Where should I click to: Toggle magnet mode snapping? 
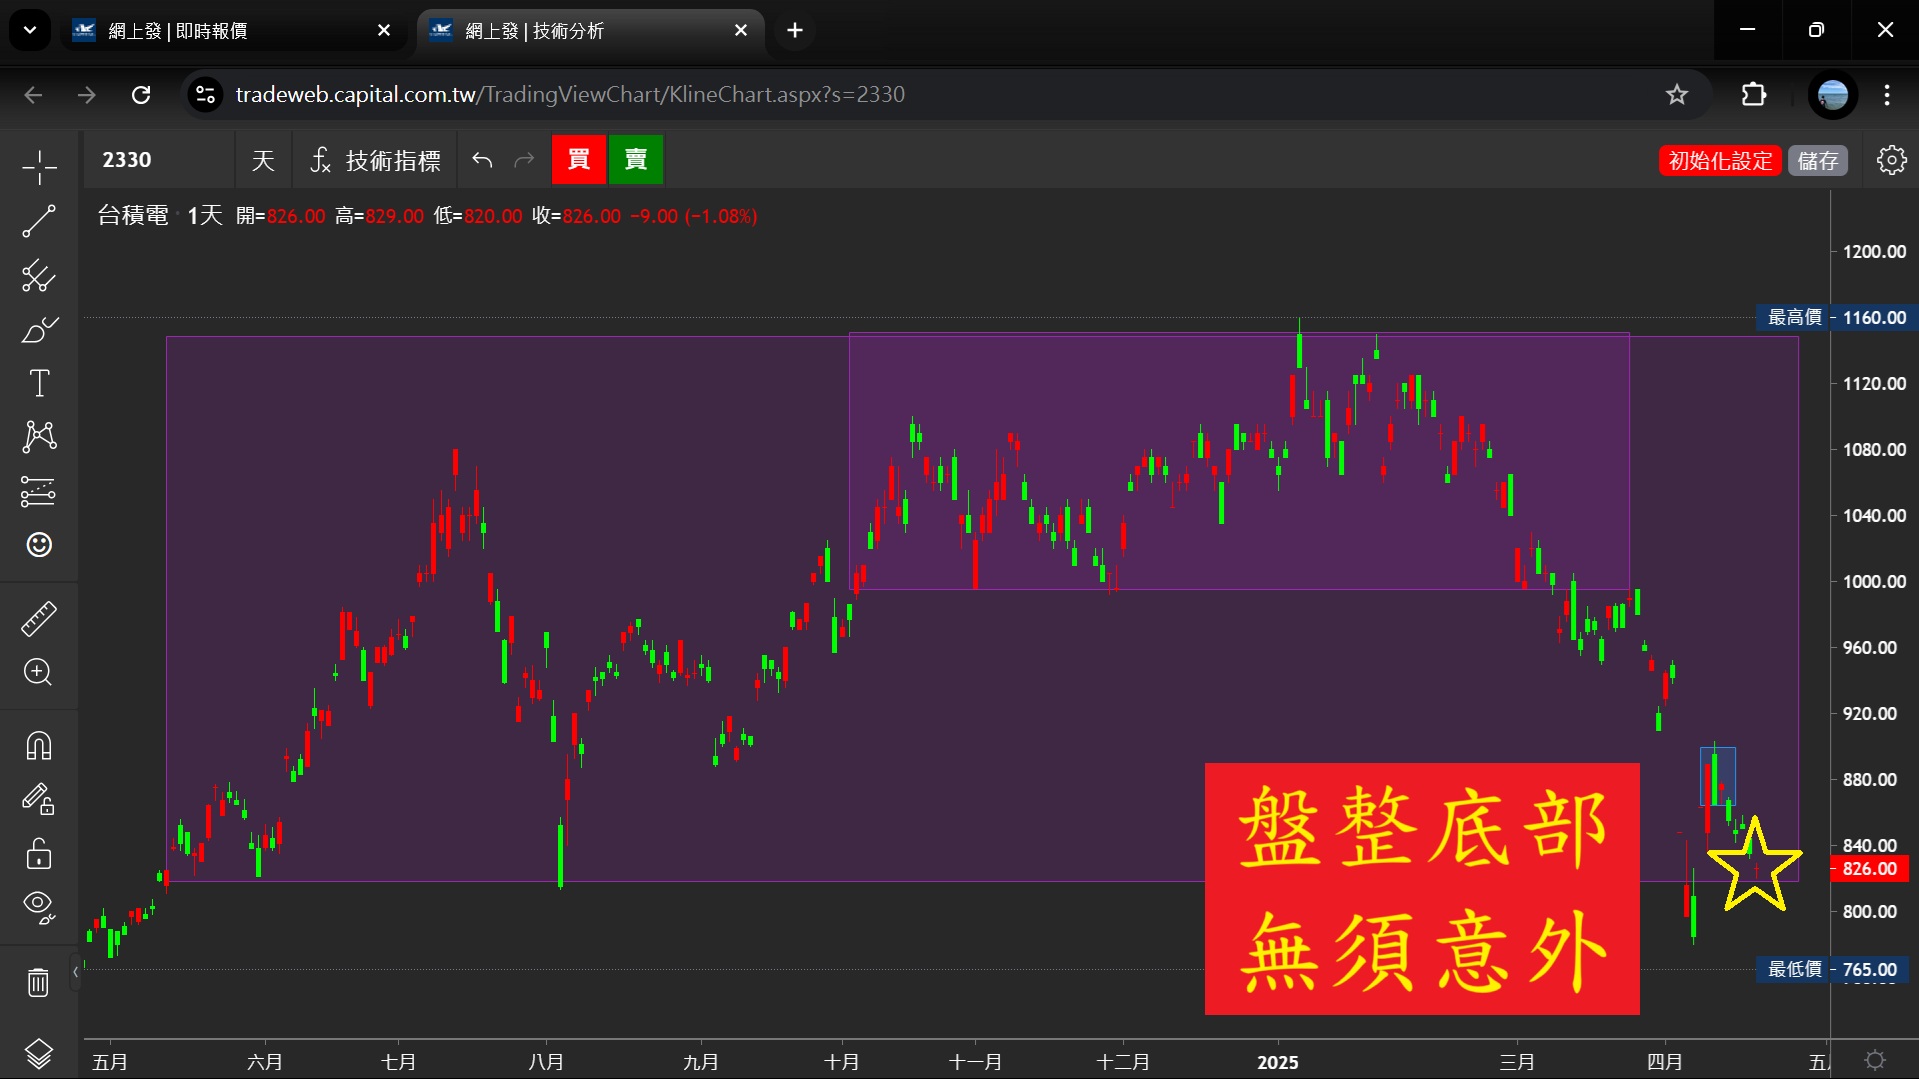39,746
